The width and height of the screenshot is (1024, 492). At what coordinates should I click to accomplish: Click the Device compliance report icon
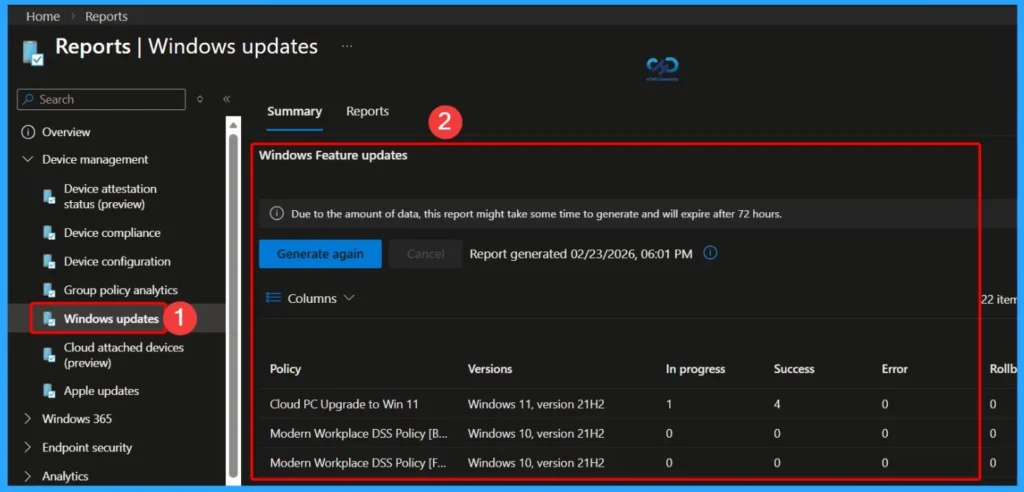[49, 233]
